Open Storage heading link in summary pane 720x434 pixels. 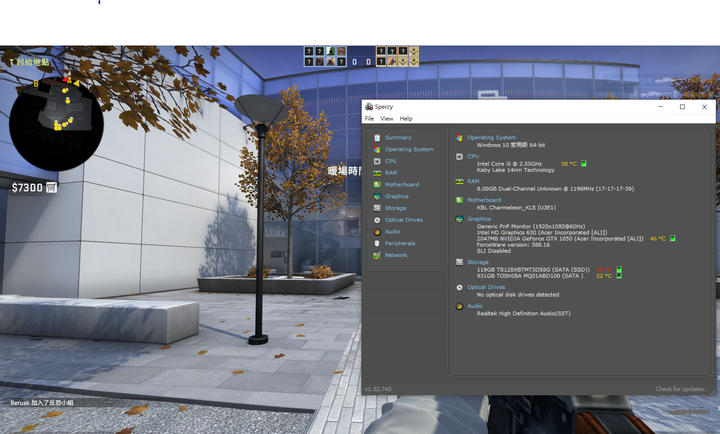click(x=478, y=262)
